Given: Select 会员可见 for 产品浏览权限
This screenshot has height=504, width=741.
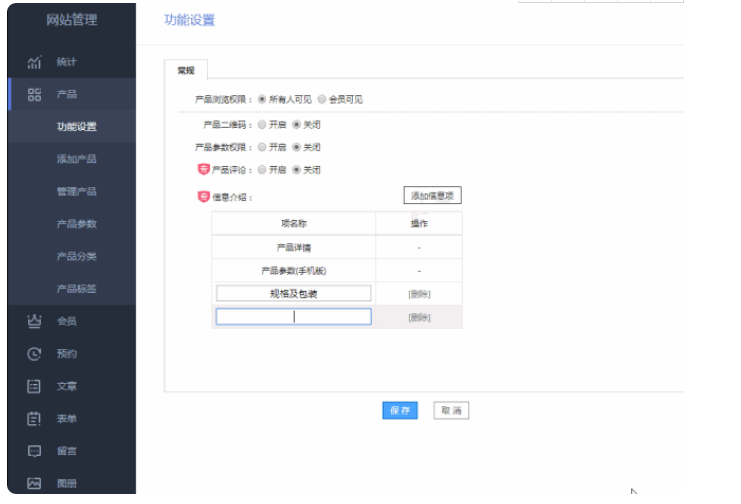Looking at the screenshot, I should pyautogui.click(x=322, y=99).
